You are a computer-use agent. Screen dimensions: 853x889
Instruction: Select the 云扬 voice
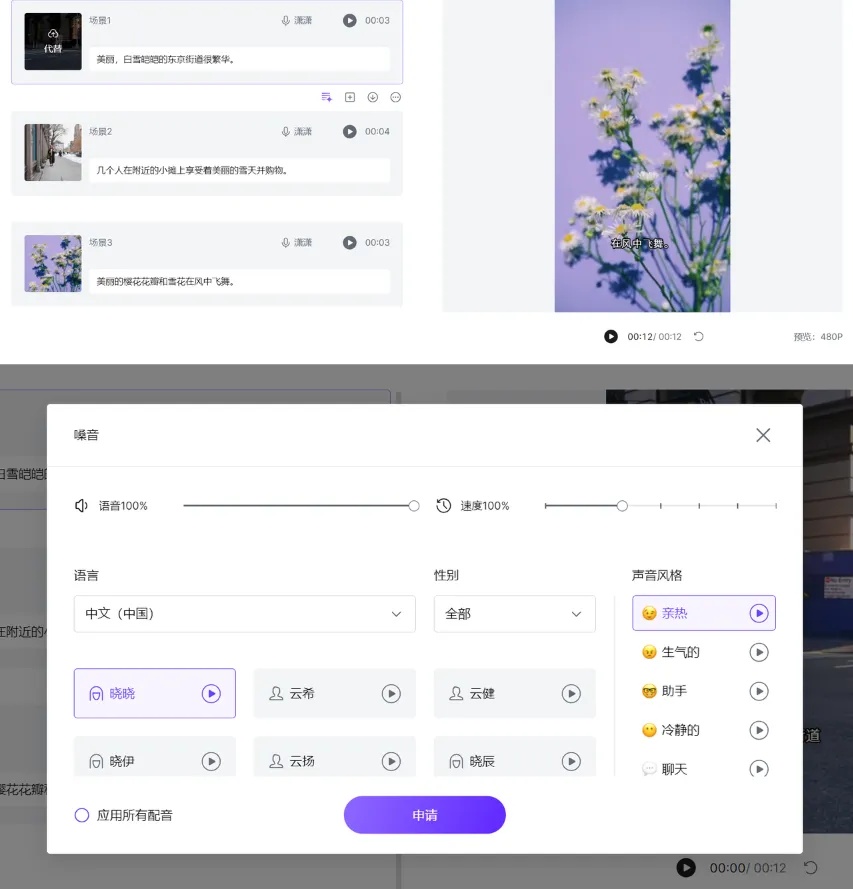click(334, 756)
